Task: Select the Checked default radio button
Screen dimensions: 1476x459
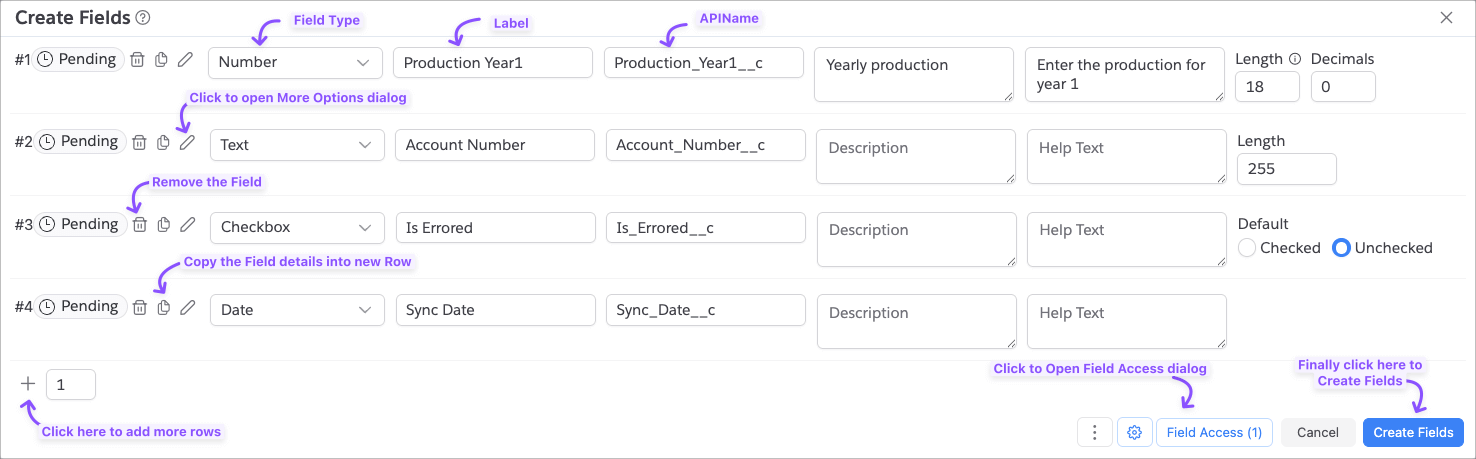Action: [x=1247, y=248]
